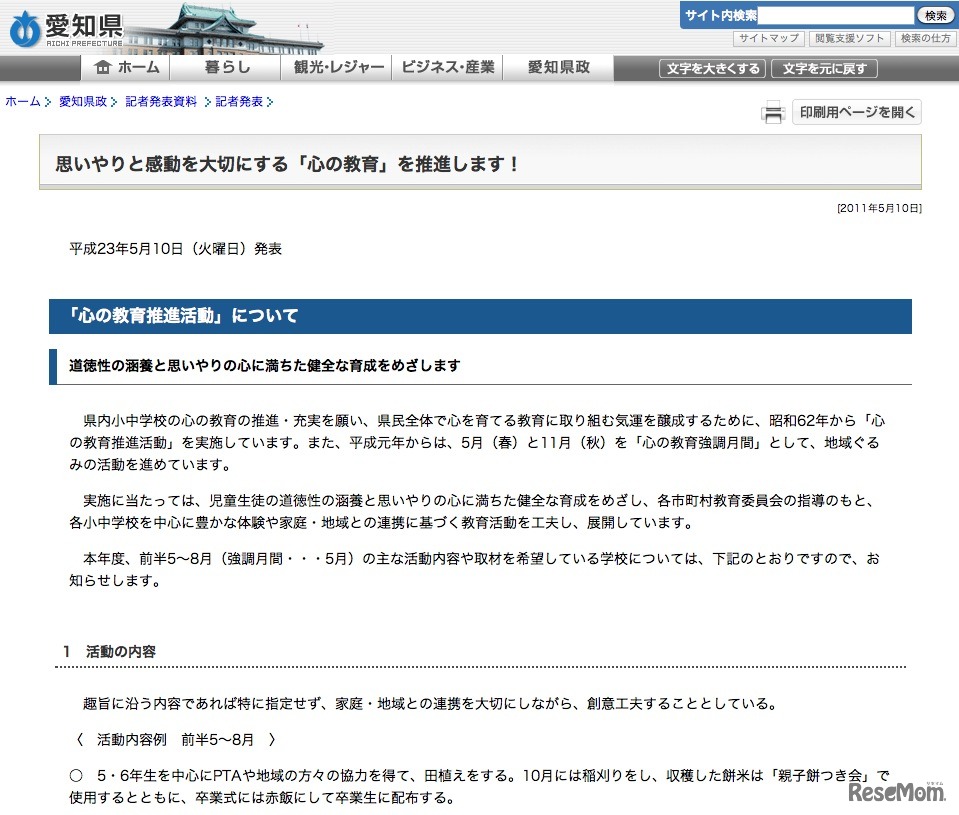Click the 検索の仕方 help button
959x815 pixels.
(925, 39)
